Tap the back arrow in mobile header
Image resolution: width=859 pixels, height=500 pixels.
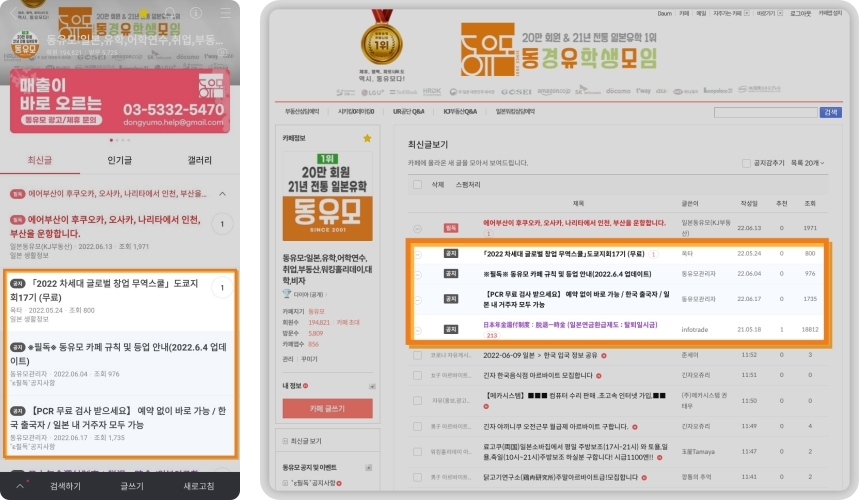coord(14,14)
